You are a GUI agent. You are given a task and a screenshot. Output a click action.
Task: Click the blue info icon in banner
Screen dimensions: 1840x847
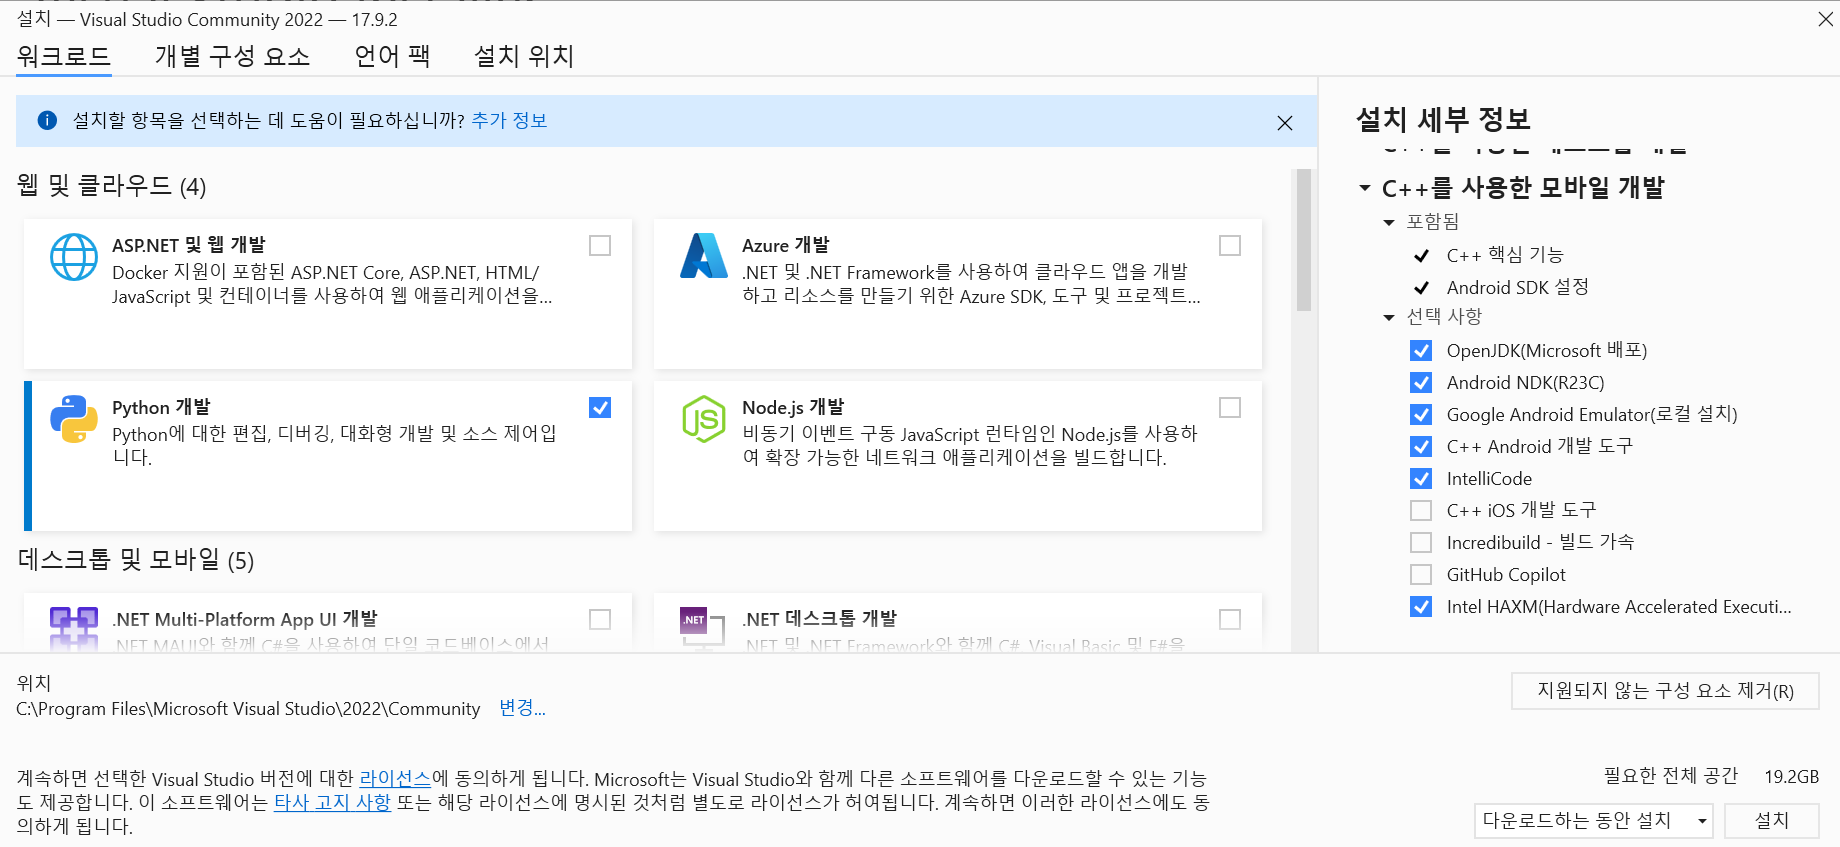point(47,121)
